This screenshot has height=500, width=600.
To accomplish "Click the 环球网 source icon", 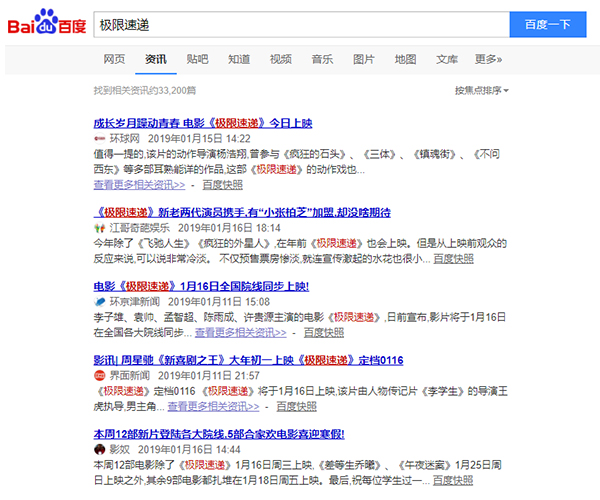I will [x=99, y=139].
